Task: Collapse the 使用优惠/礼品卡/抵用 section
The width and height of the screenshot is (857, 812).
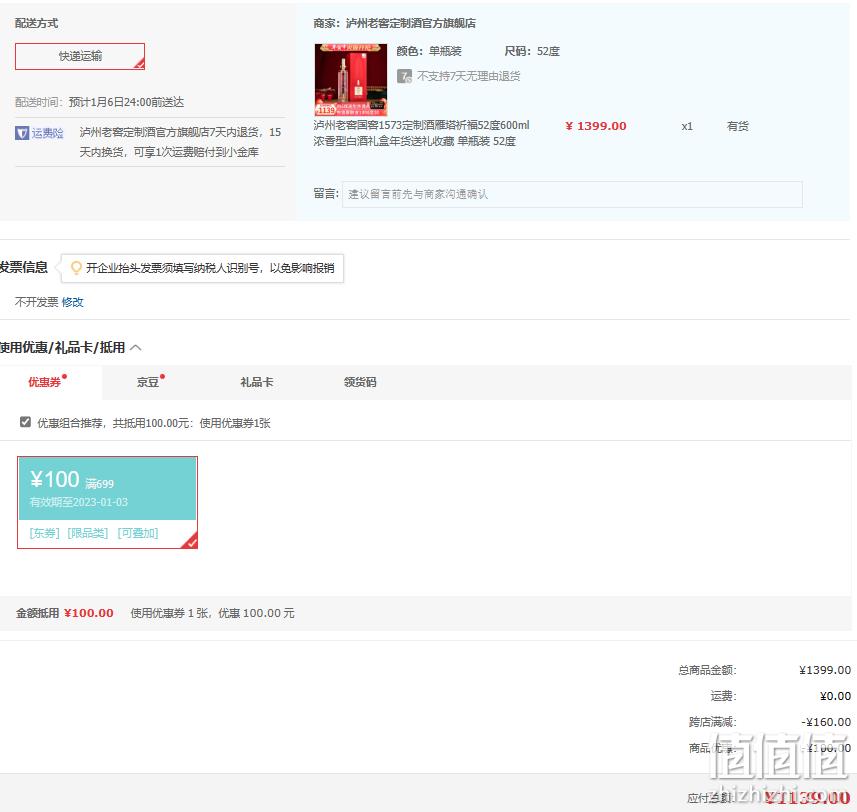Action: point(136,348)
